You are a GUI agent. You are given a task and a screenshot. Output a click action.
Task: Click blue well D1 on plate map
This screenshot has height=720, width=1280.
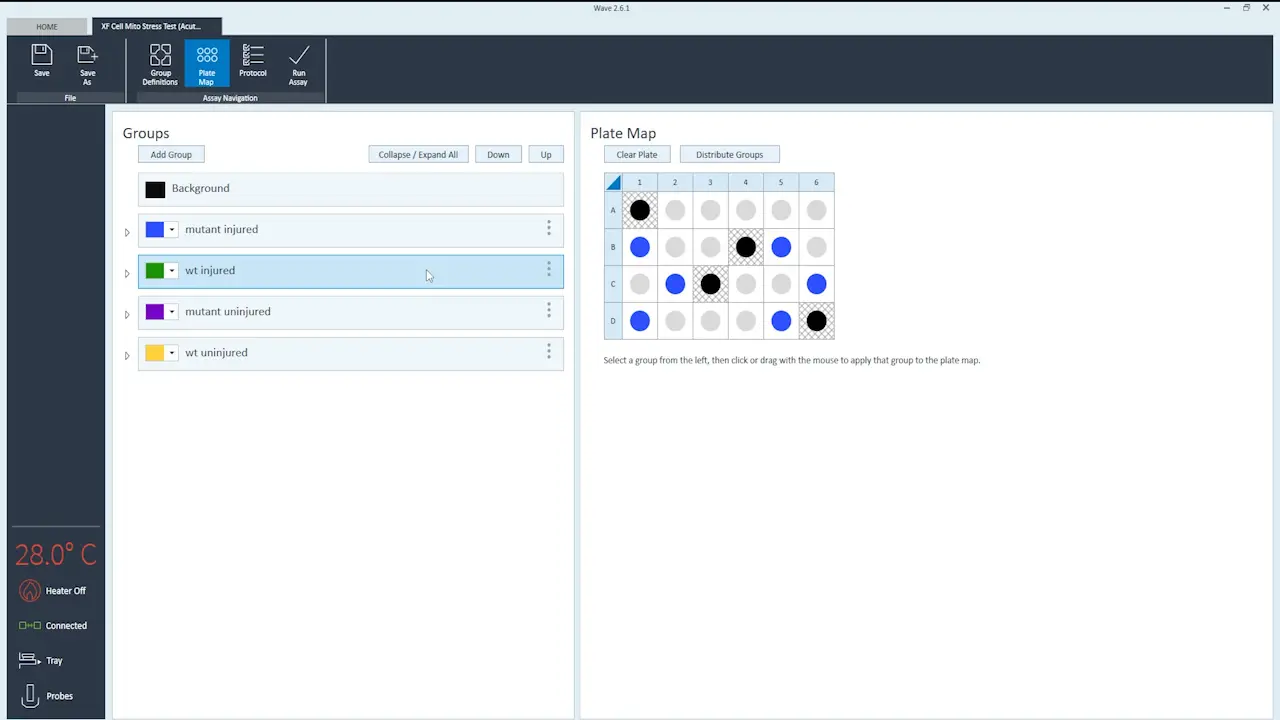[640, 321]
